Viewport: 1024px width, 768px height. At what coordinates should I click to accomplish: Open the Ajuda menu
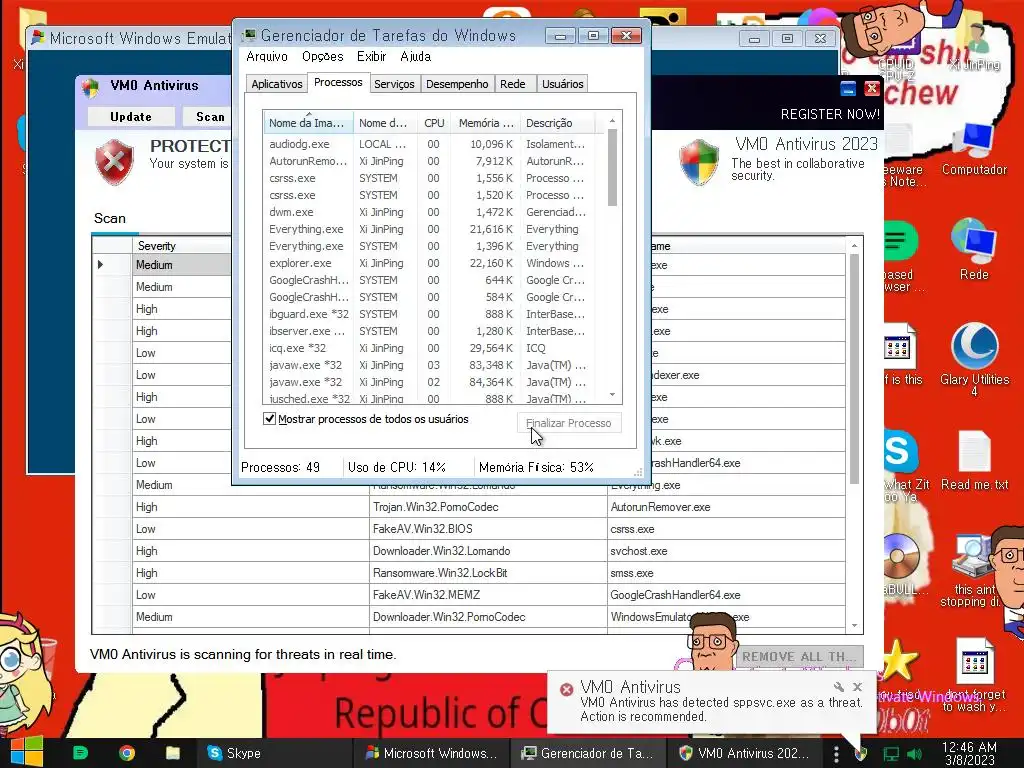coord(415,56)
